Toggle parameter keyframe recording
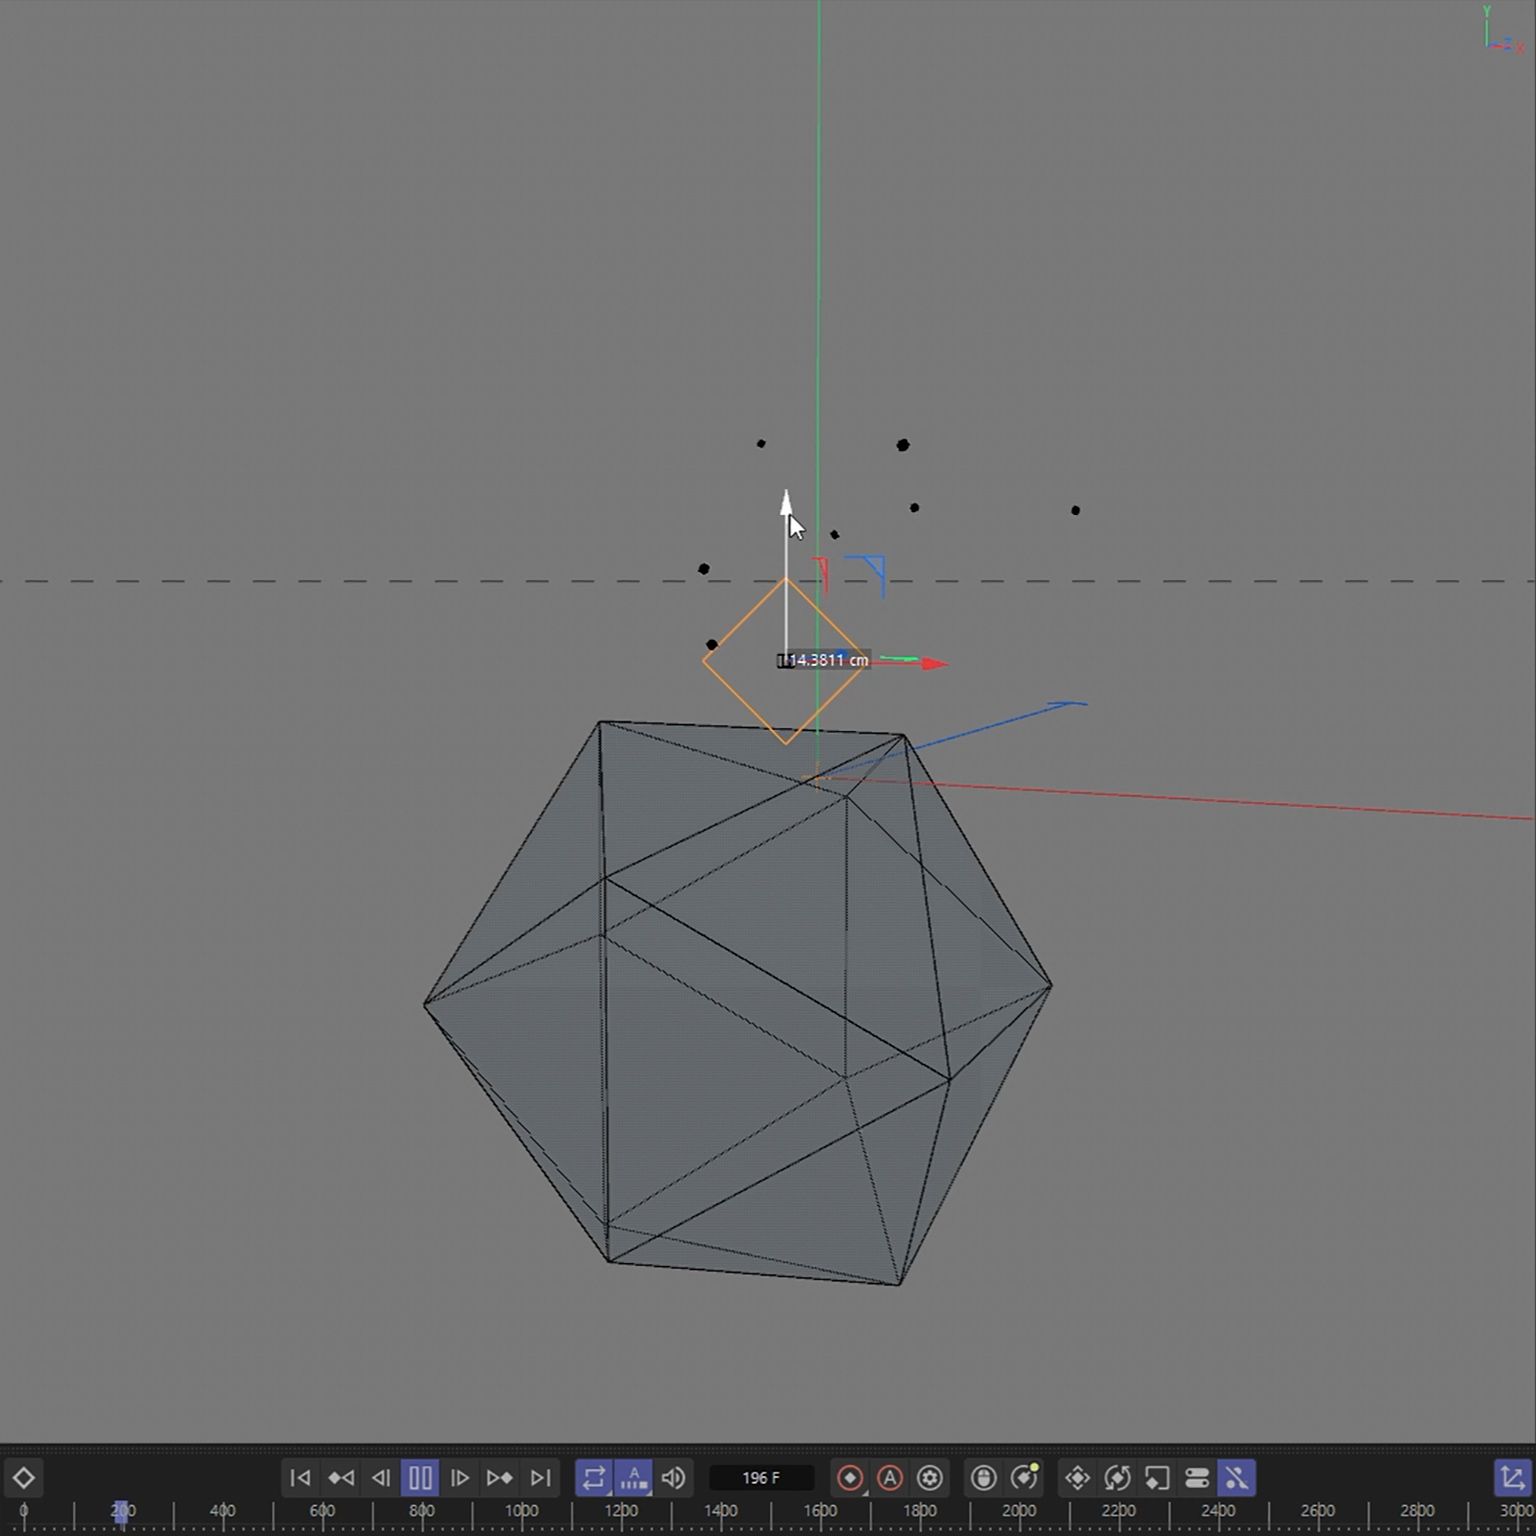 (x=1197, y=1478)
